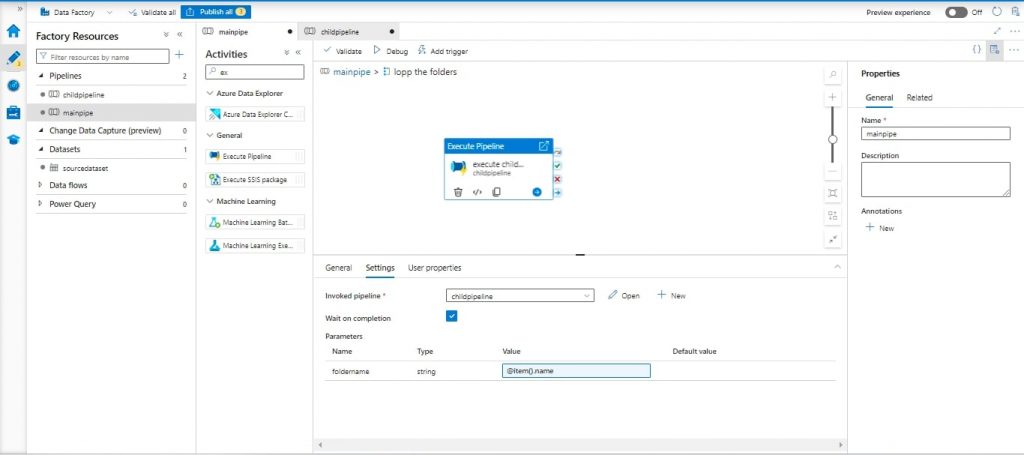The height and width of the screenshot is (455, 1024).
Task: Expand the Data flows section
Action: click(41, 185)
